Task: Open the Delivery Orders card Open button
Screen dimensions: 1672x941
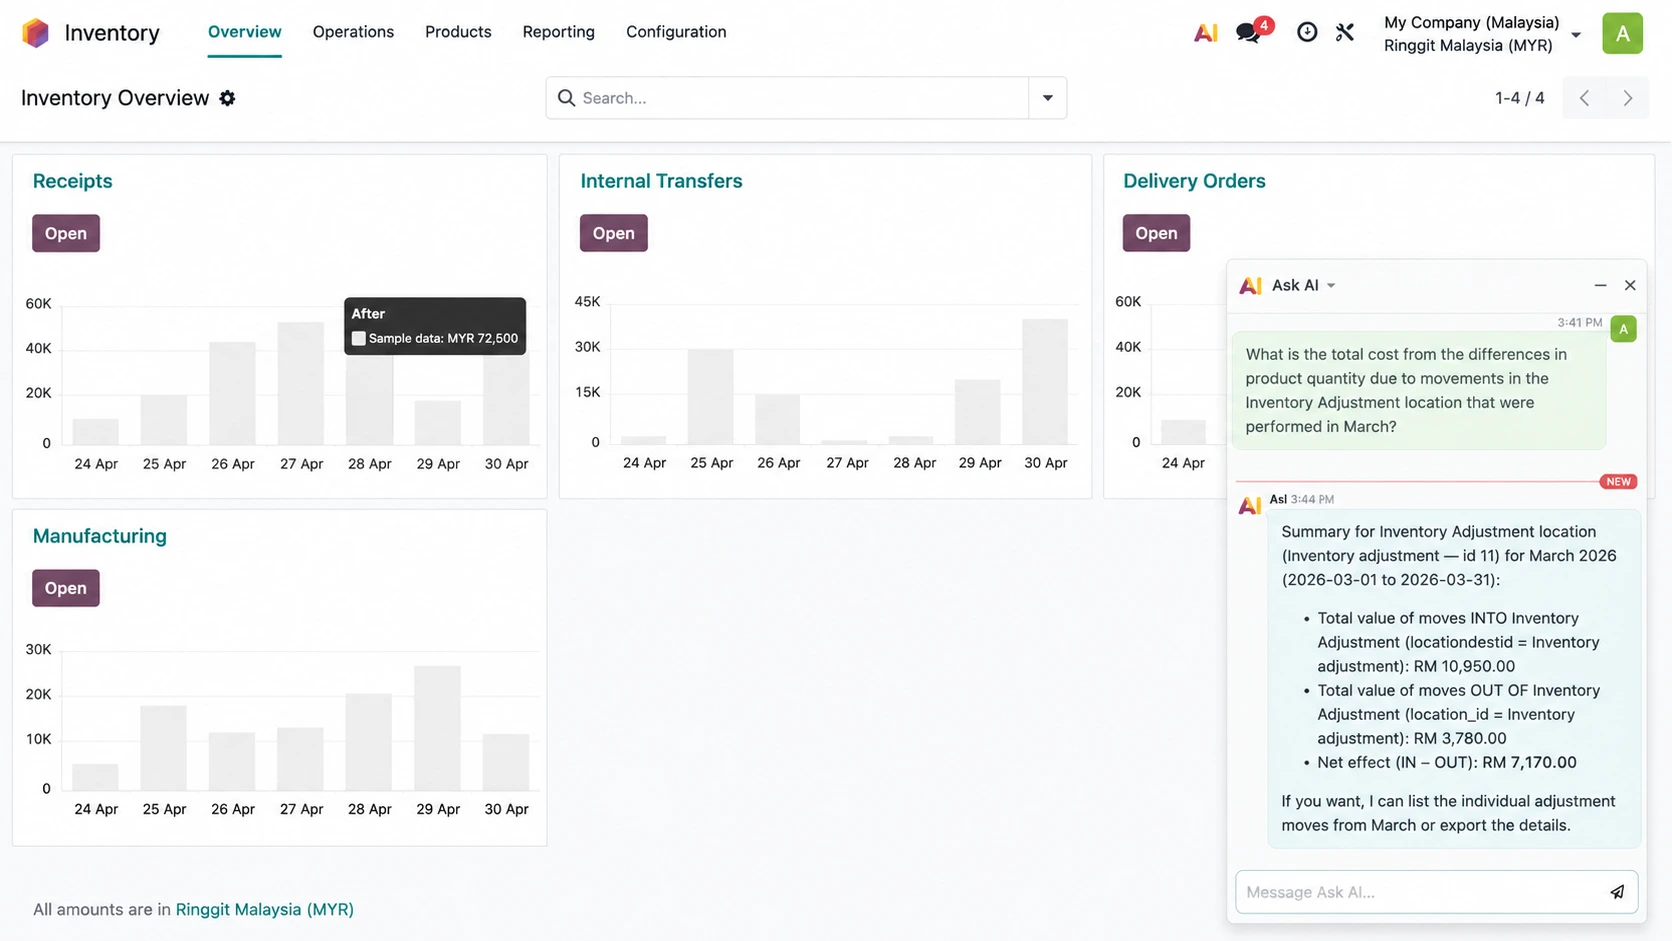Action: 1156,233
